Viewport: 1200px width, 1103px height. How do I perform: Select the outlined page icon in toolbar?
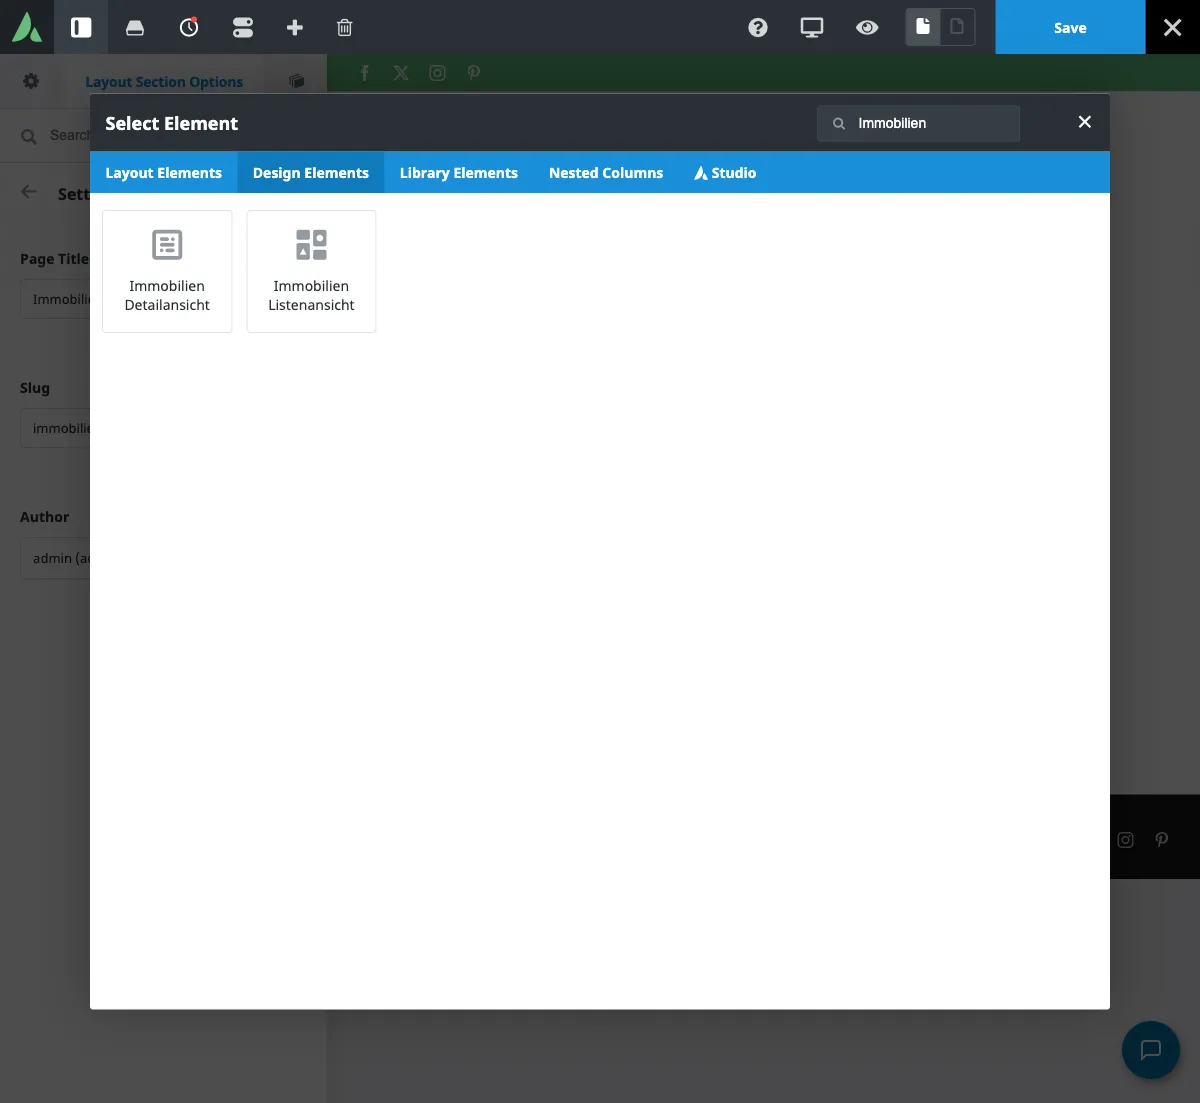(957, 27)
